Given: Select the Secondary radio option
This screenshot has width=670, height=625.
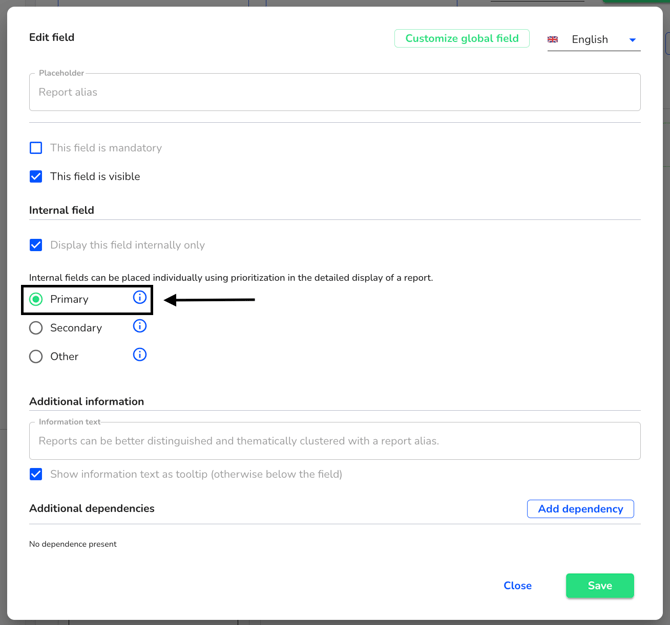Looking at the screenshot, I should pos(36,328).
